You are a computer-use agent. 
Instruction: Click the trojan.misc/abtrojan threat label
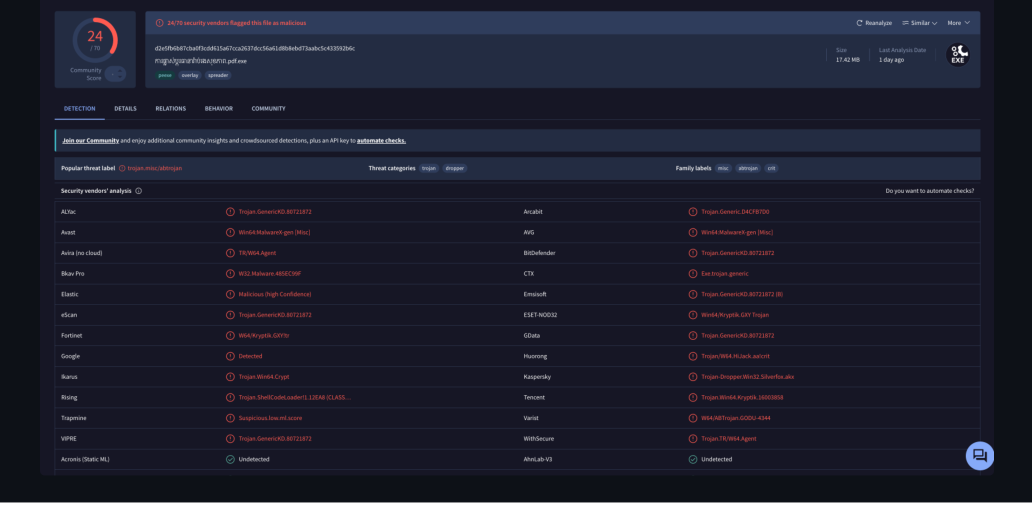[x=155, y=169]
